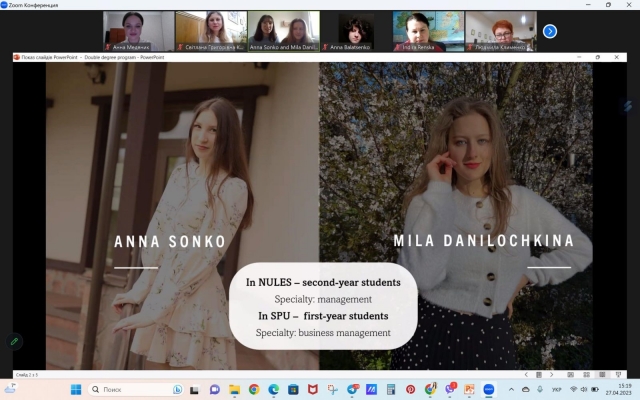Switch to Normal view in PowerPoint status bar
Image resolution: width=640 pixels, height=400 pixels.
571,374
